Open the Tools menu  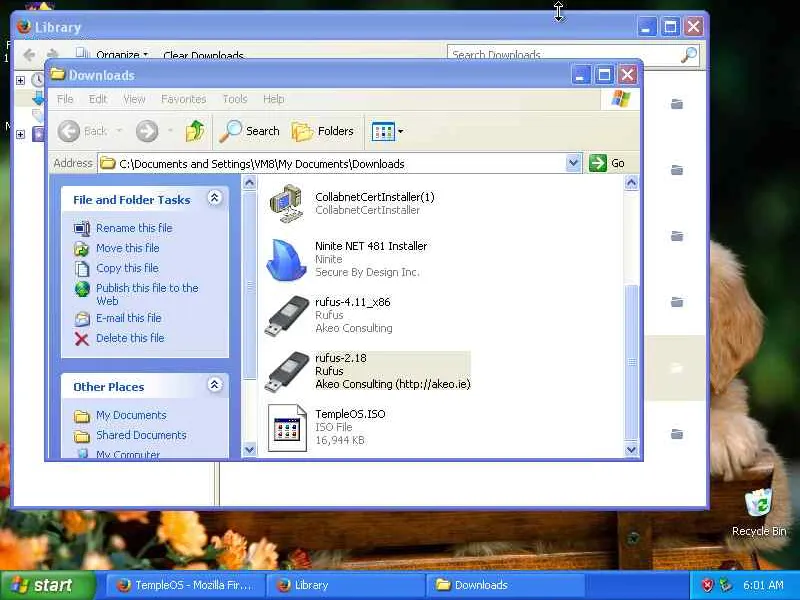[x=235, y=99]
